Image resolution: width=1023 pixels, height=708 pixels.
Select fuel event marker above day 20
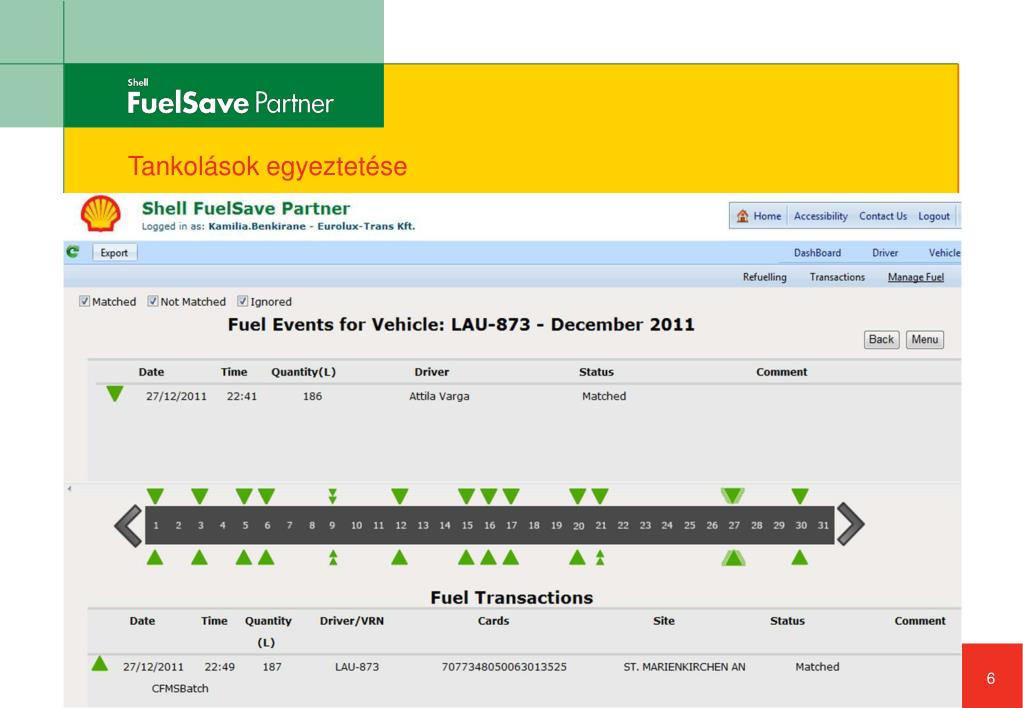[x=577, y=496]
